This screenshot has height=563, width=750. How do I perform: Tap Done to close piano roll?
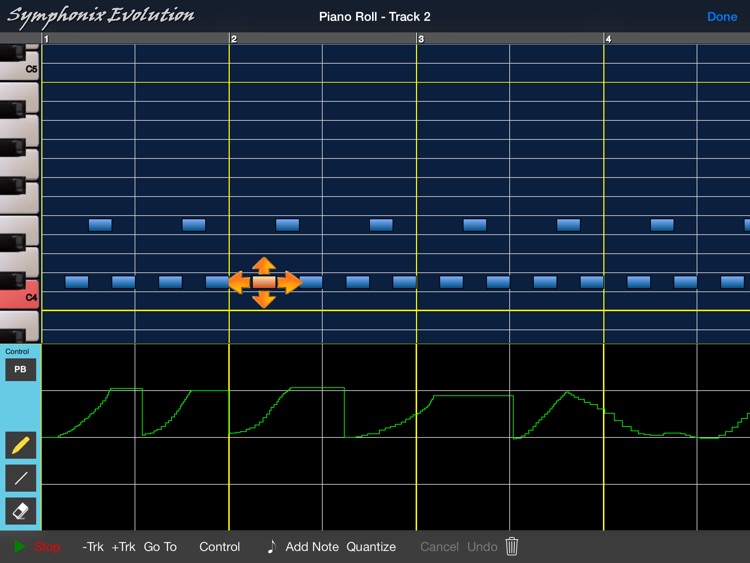[x=722, y=17]
